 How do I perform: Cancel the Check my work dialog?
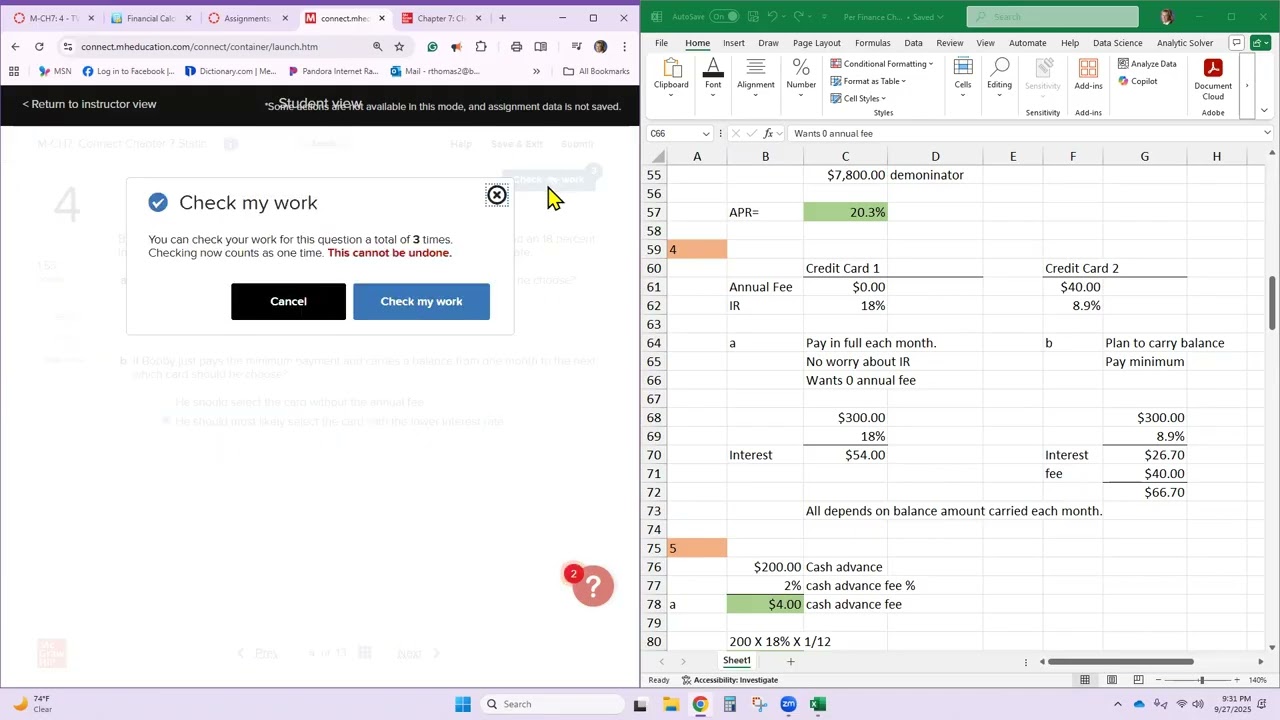[x=288, y=302]
